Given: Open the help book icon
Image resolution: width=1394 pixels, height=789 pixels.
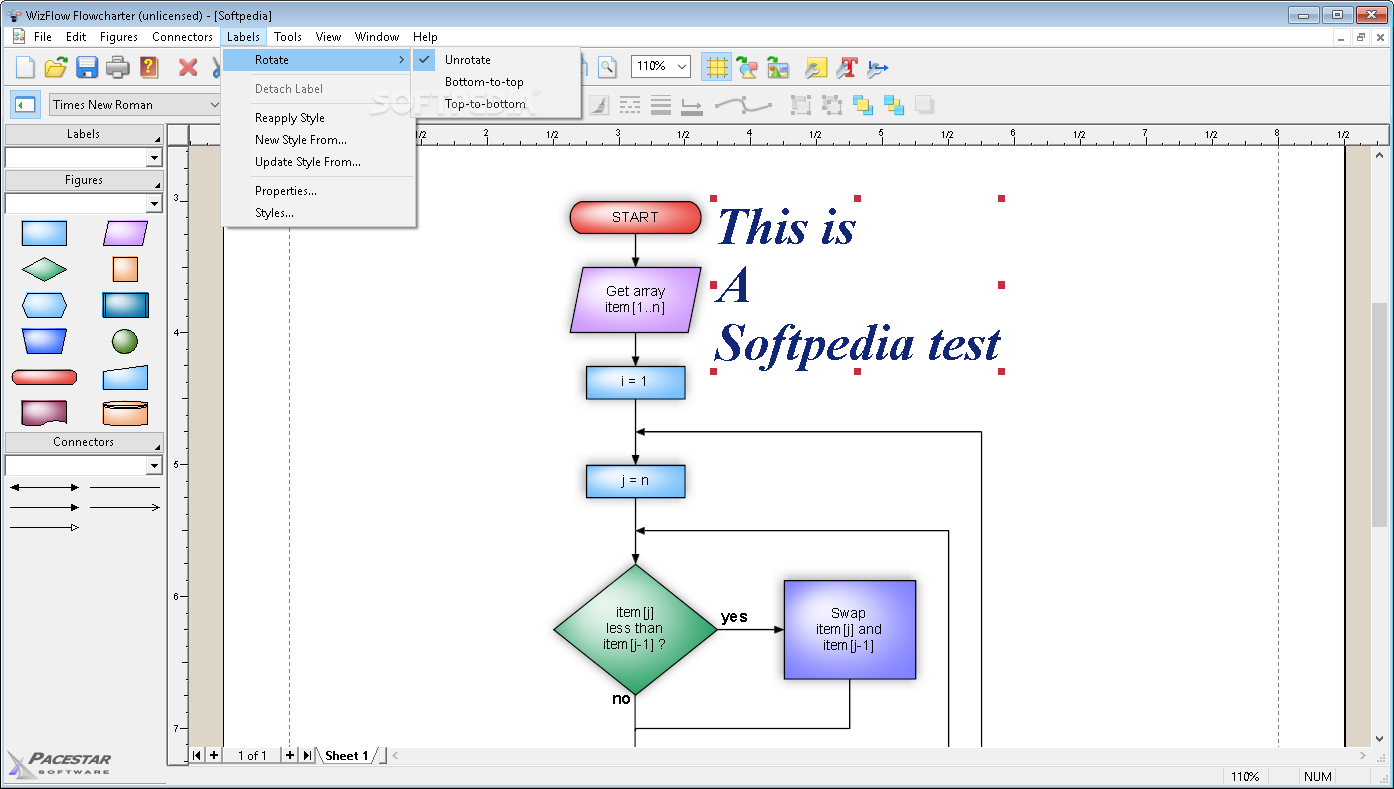Looking at the screenshot, I should 149,68.
